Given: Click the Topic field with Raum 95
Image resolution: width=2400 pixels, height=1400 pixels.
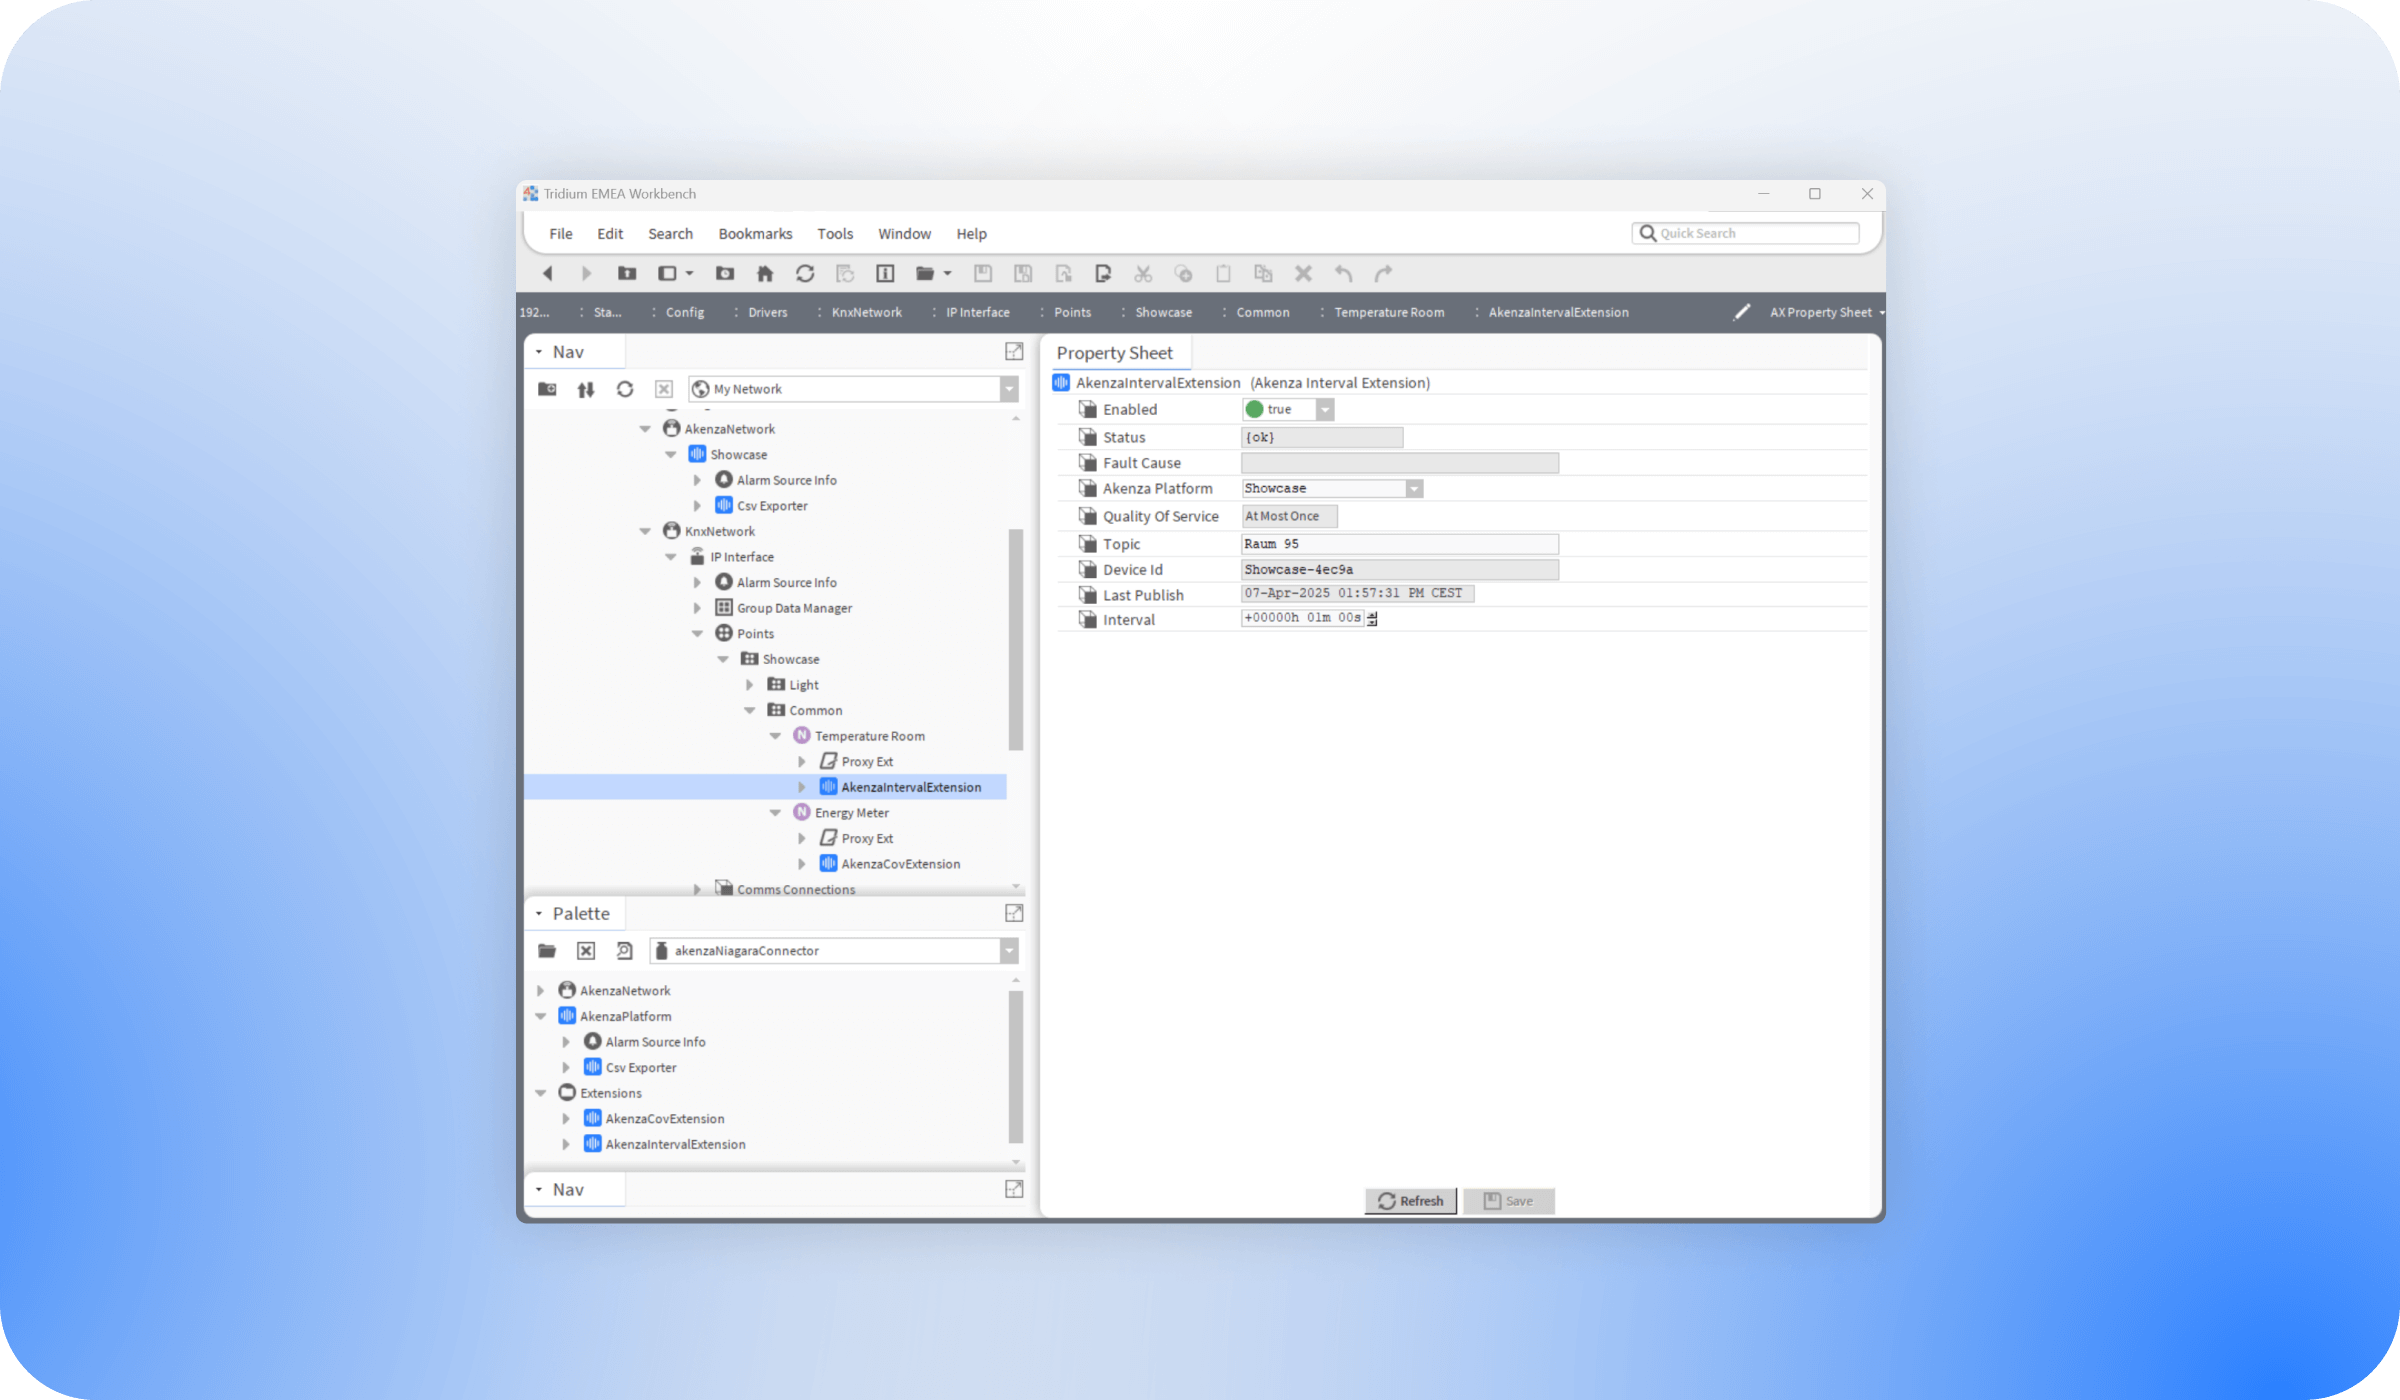Looking at the screenshot, I should 1399,544.
